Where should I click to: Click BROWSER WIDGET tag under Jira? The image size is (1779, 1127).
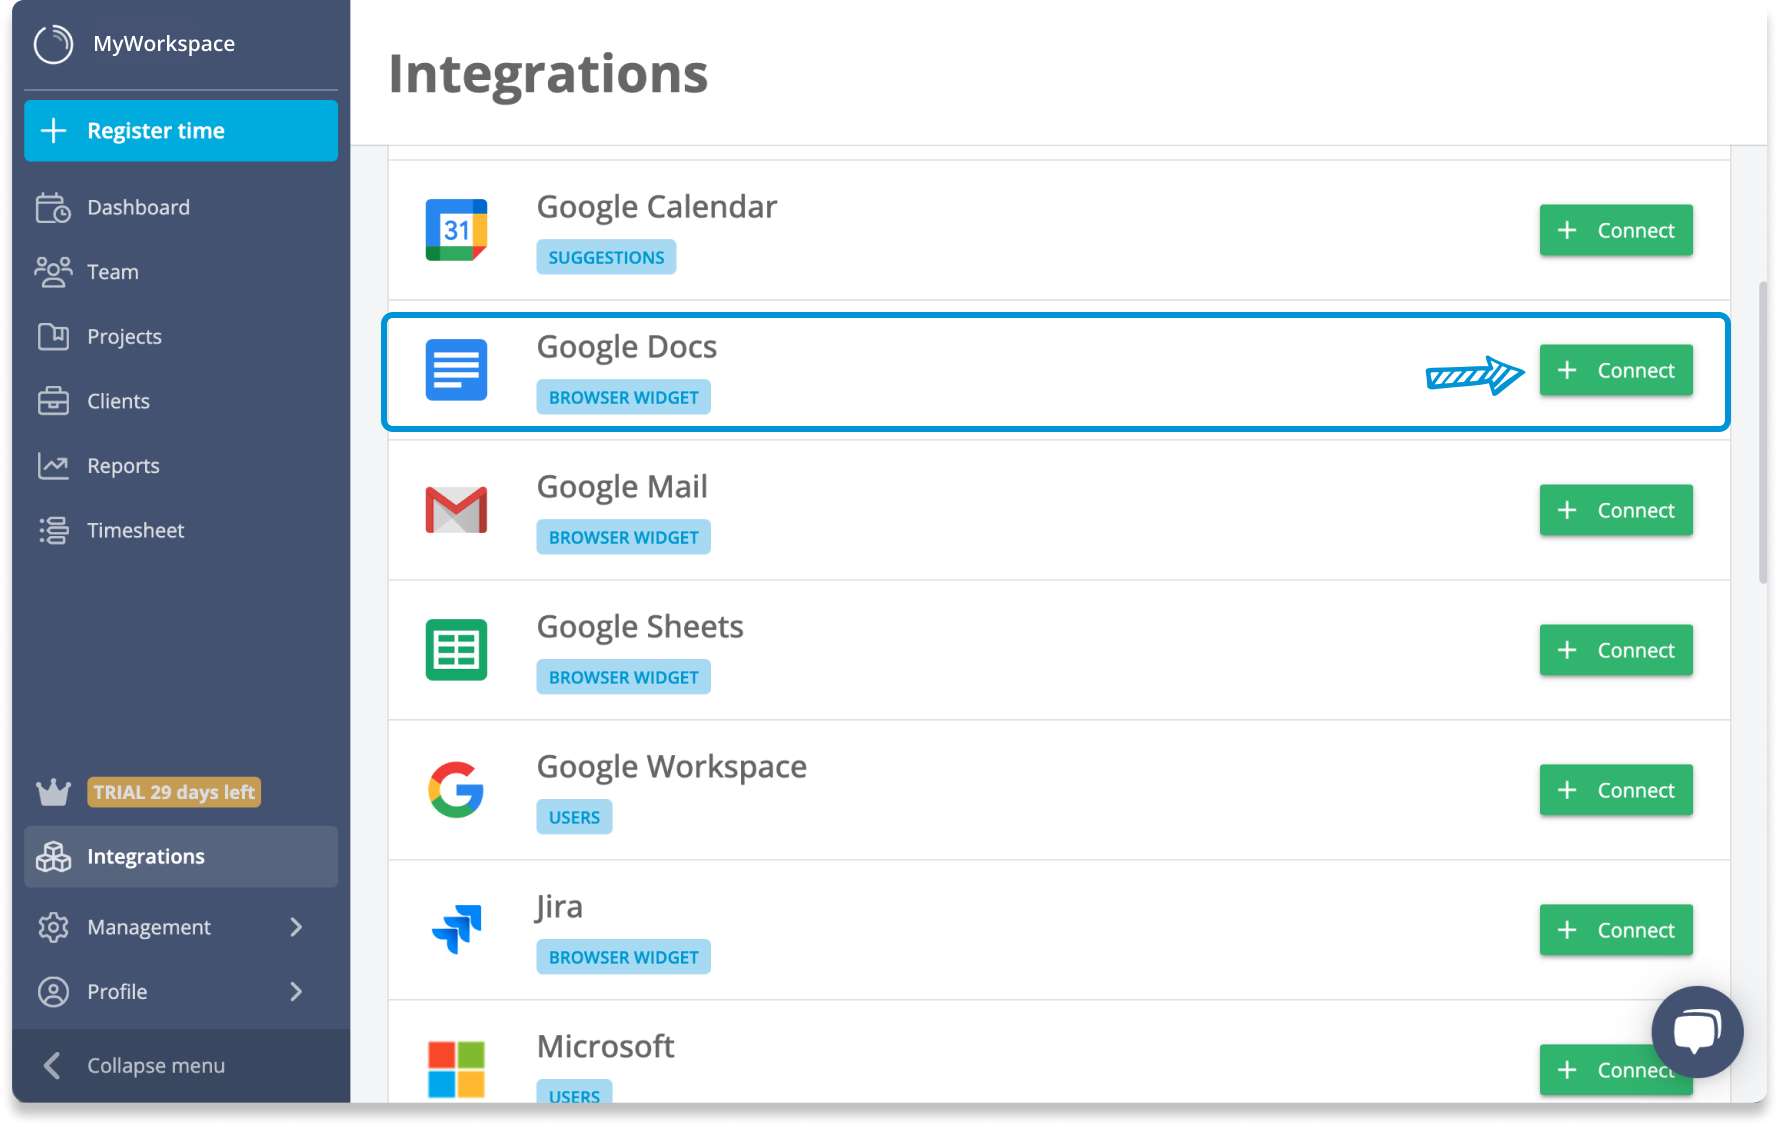(x=623, y=957)
